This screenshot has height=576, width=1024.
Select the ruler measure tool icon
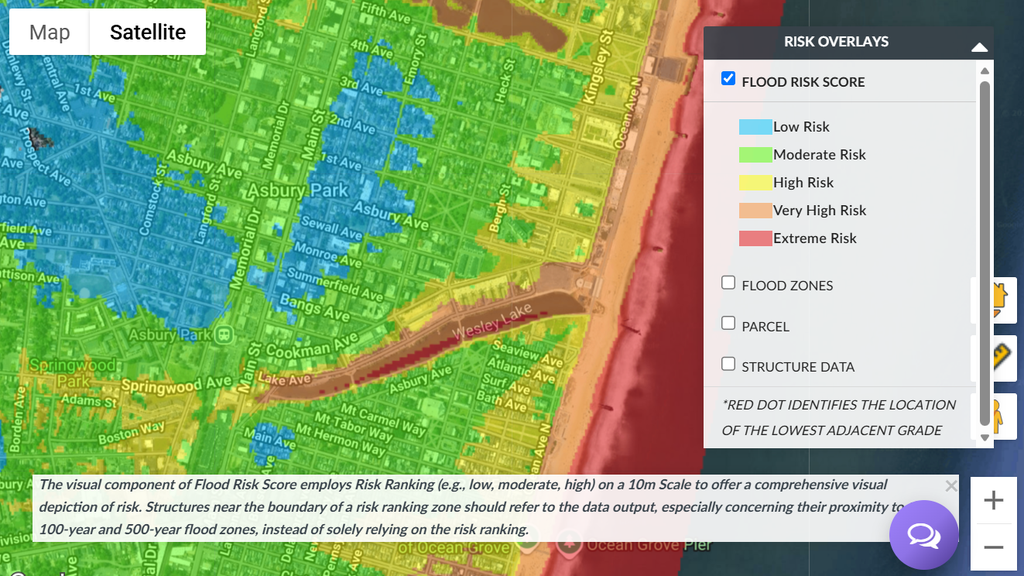(x=1000, y=359)
